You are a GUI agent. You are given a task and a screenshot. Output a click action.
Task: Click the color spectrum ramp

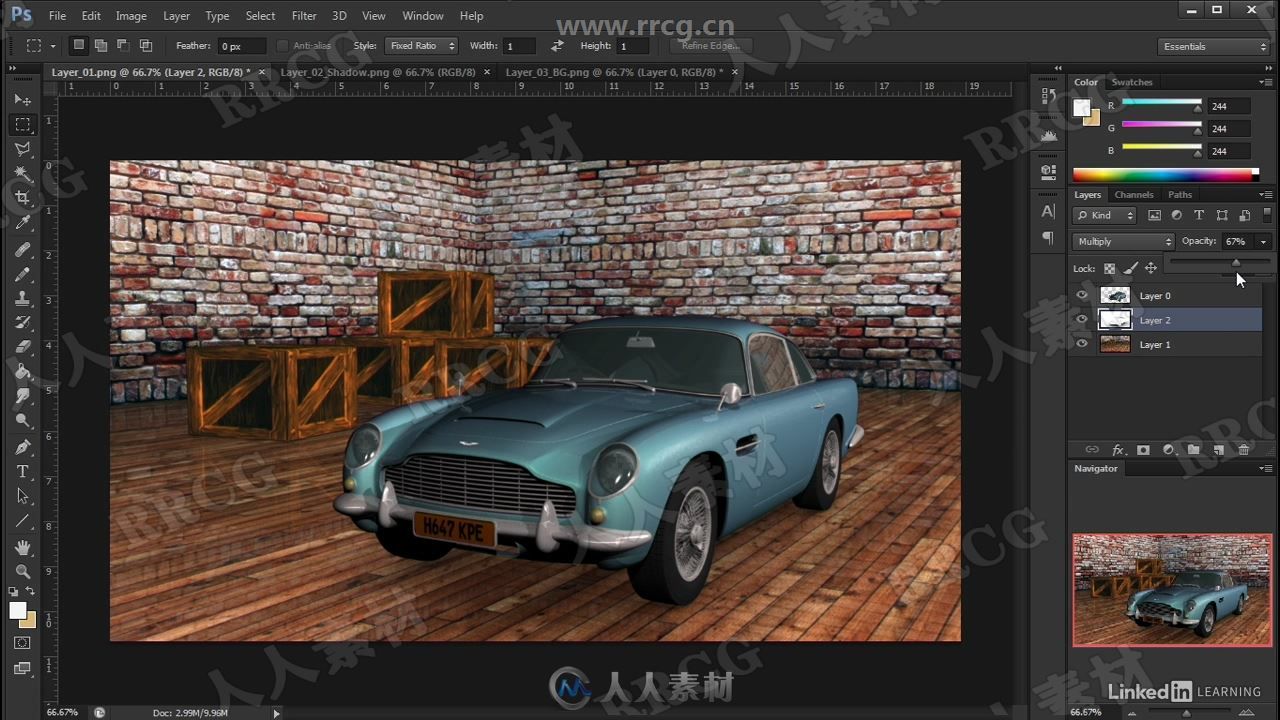point(1165,174)
